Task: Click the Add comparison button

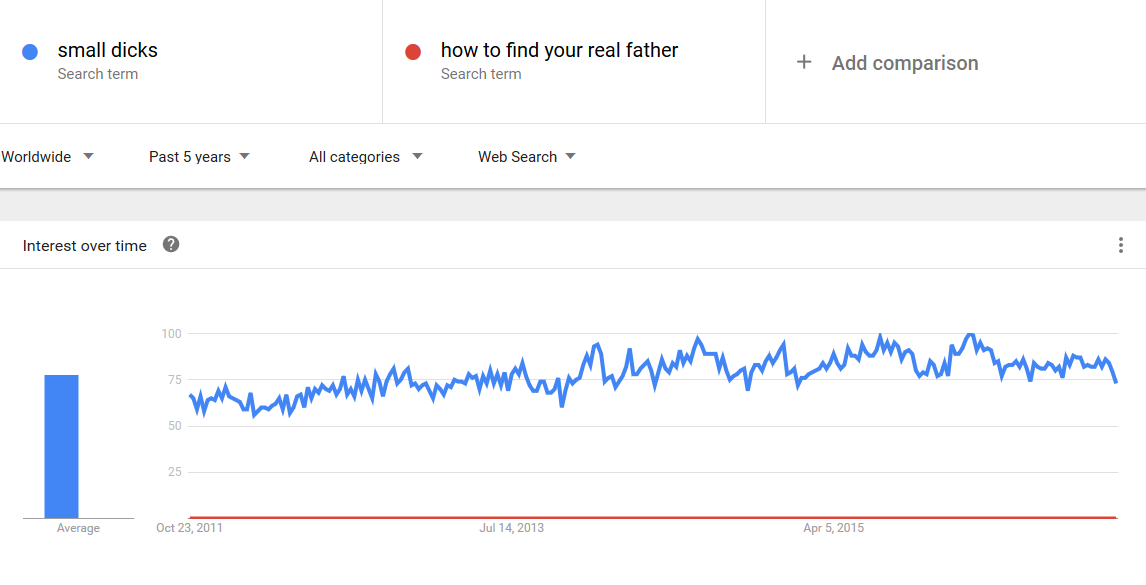Action: pos(887,63)
